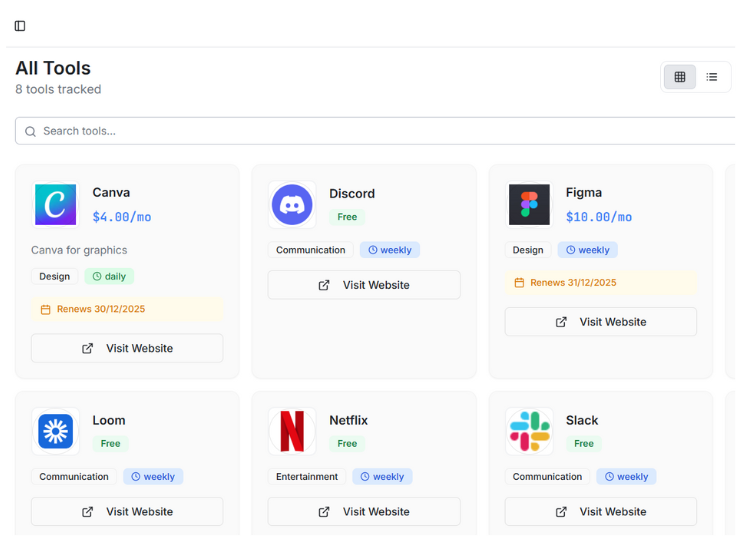740x541 pixels.
Task: Open Discord's Visit Website button
Action: (x=364, y=285)
